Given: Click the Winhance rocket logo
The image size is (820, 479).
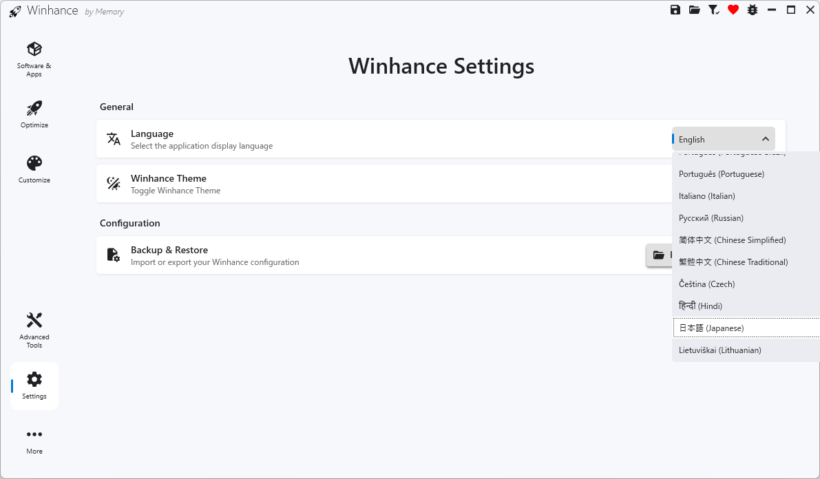Looking at the screenshot, I should click(x=15, y=11).
